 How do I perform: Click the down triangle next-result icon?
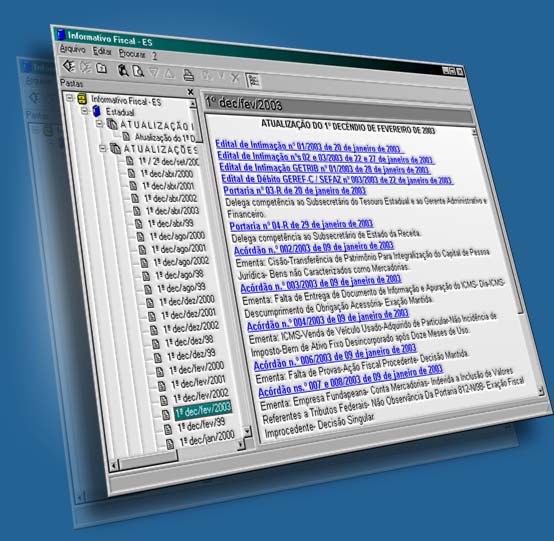154,72
